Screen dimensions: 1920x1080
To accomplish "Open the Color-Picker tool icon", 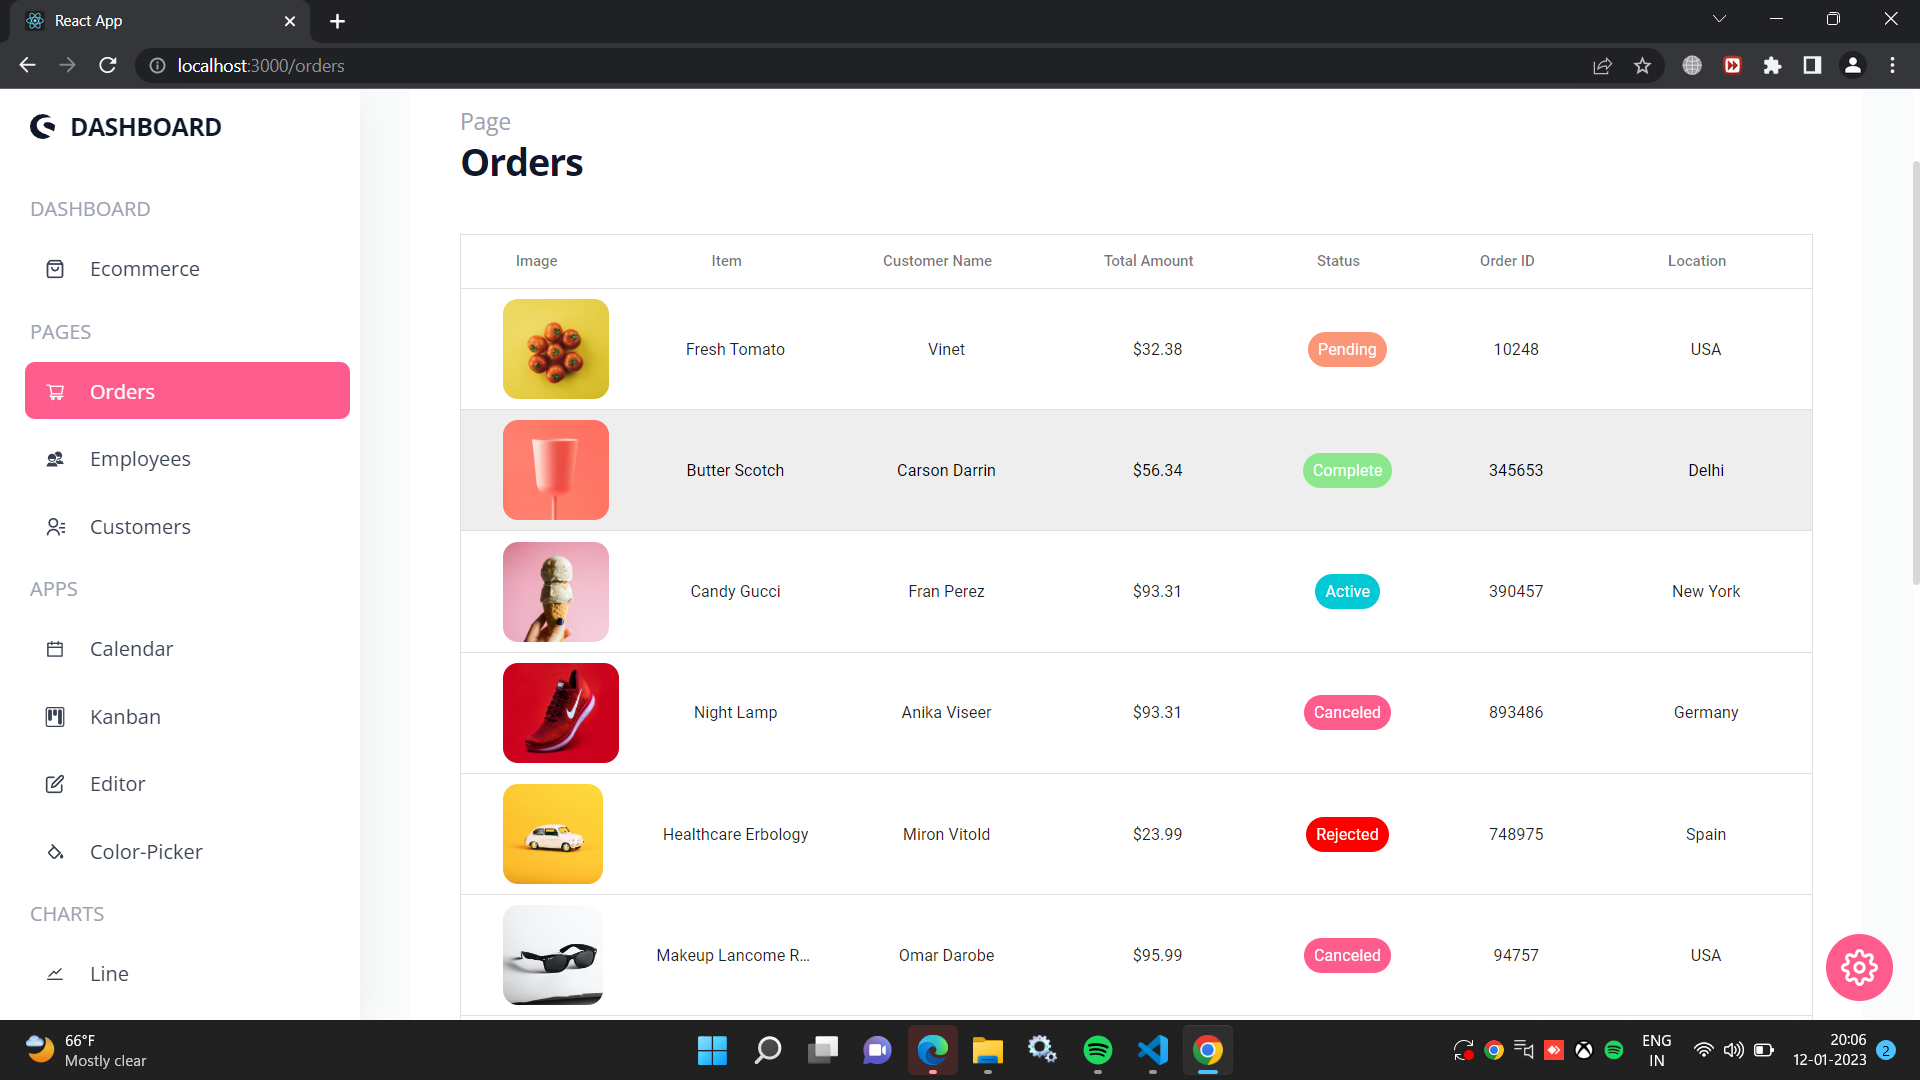I will point(55,852).
